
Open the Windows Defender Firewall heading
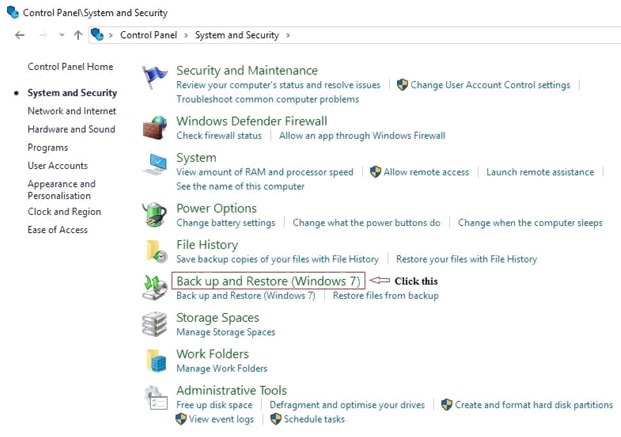[252, 121]
